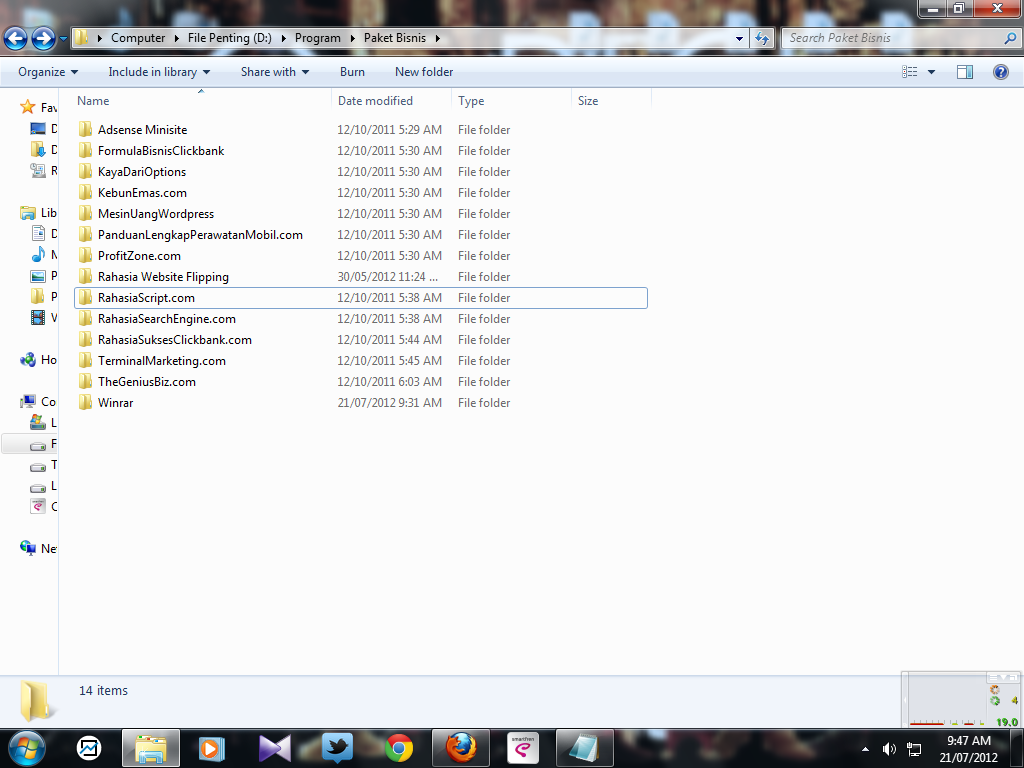Viewport: 1024px width, 768px height.
Task: Refresh the Paket Bisnis folder view
Action: [x=762, y=39]
